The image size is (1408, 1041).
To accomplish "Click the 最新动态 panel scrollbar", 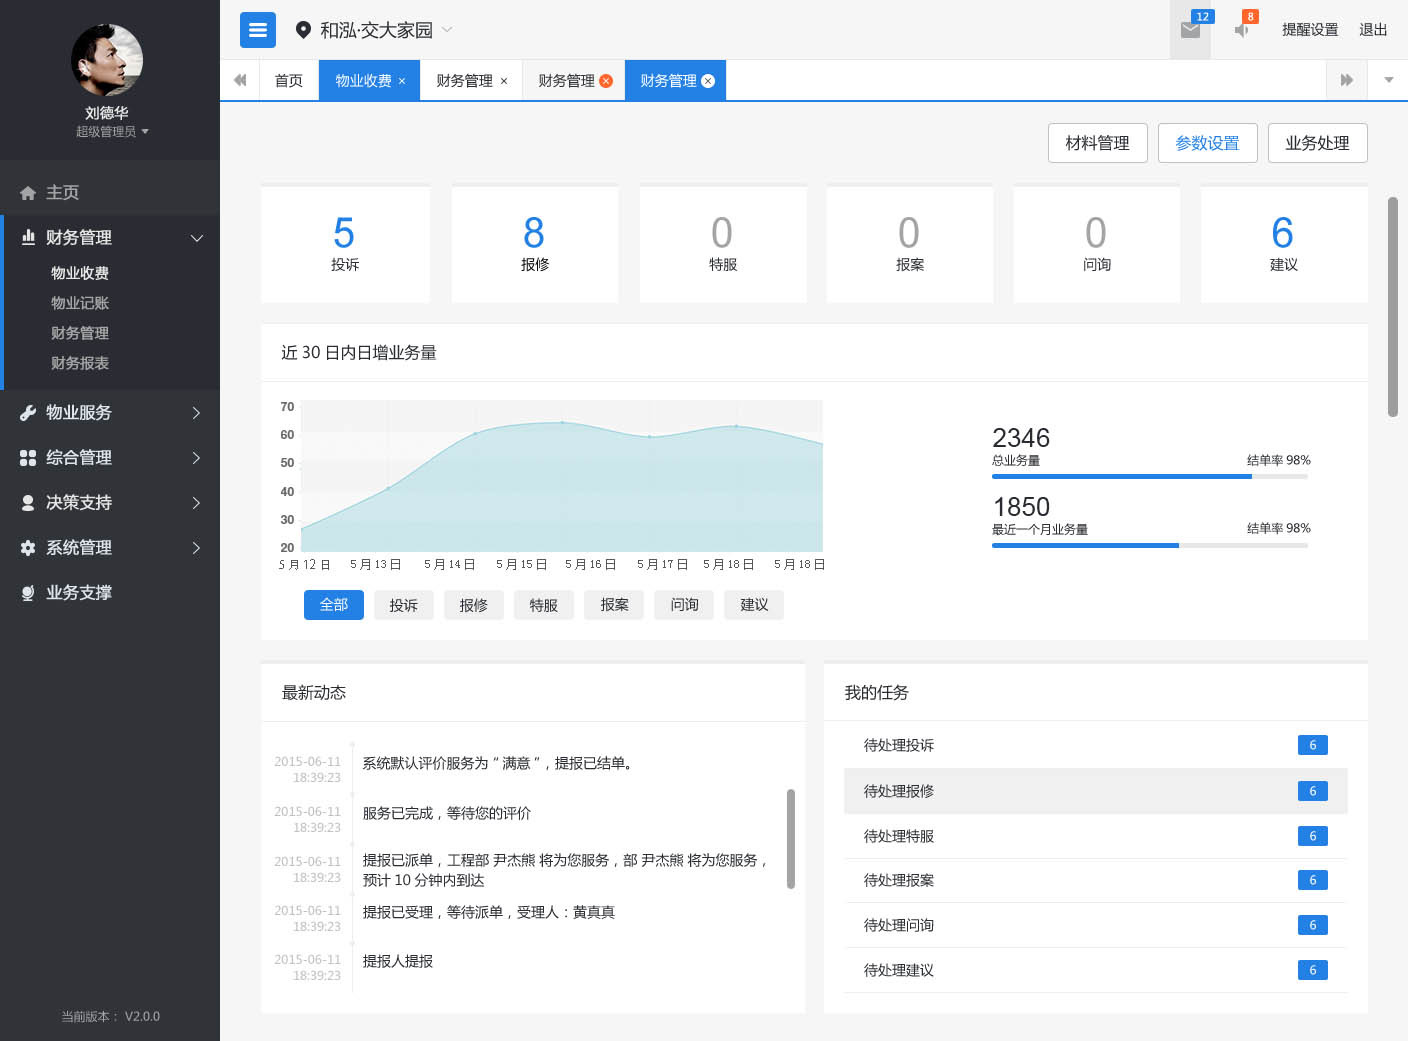I will click(791, 839).
